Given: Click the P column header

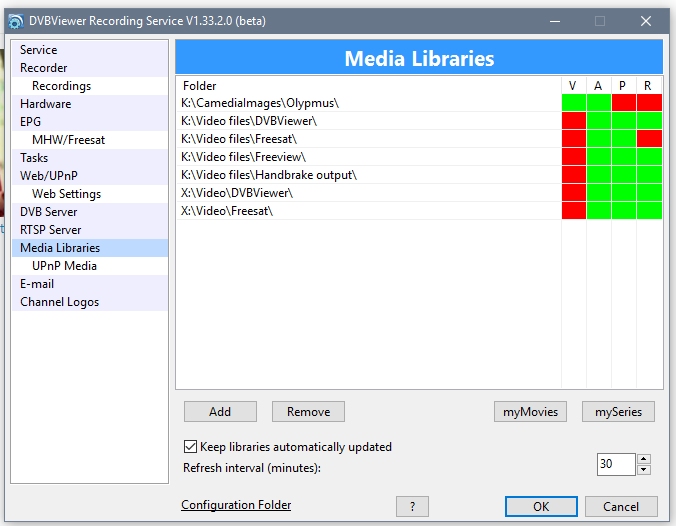Looking at the screenshot, I should [624, 86].
